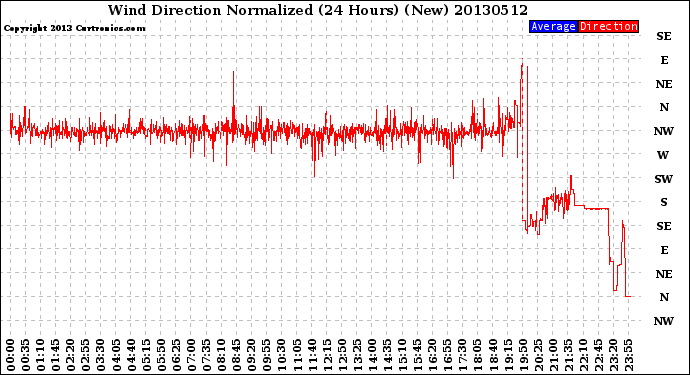The image size is (690, 375).
Task: Select the Wind Direction Normalized chart title
Action: tap(317, 10)
